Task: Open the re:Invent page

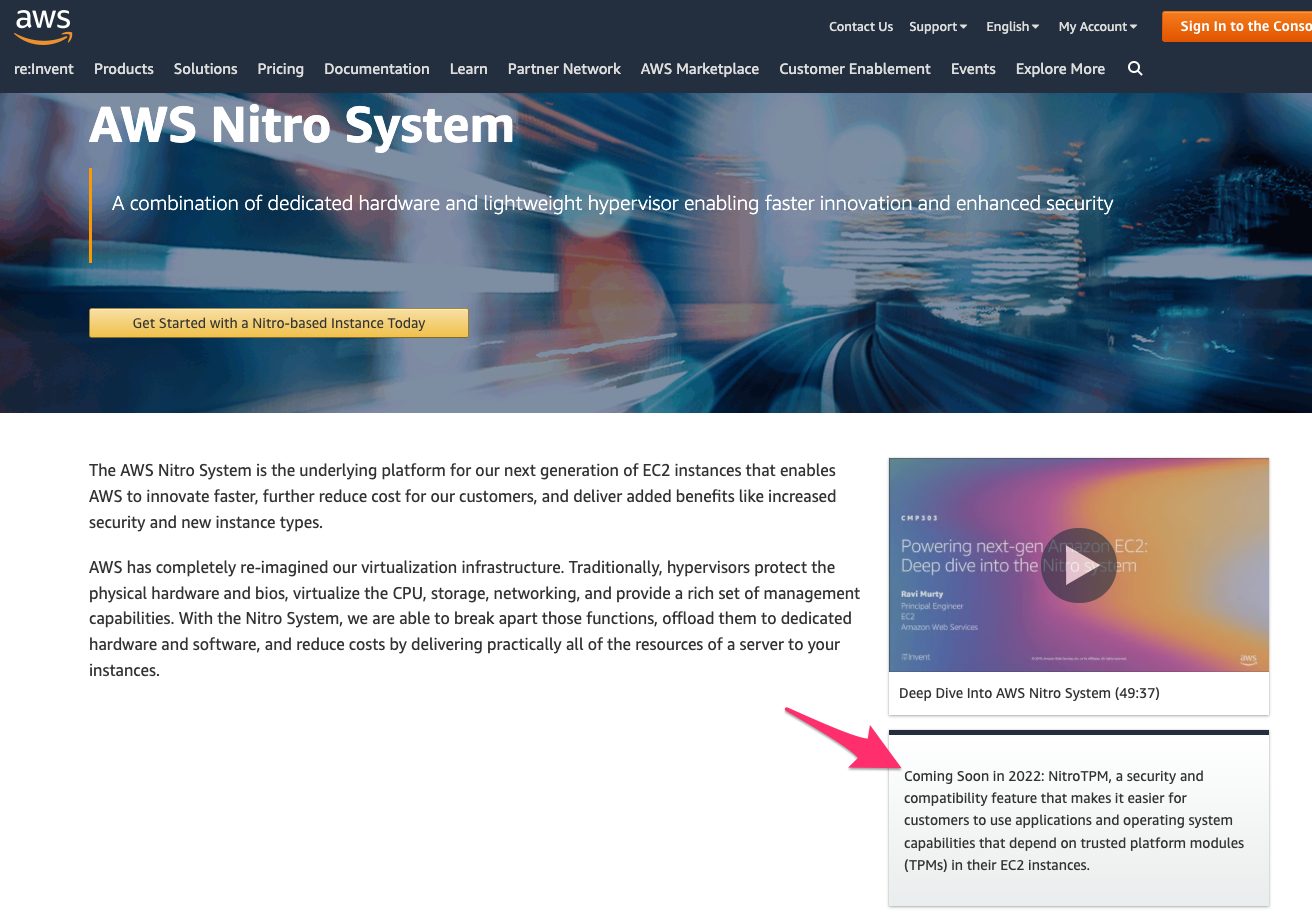Action: coord(43,69)
